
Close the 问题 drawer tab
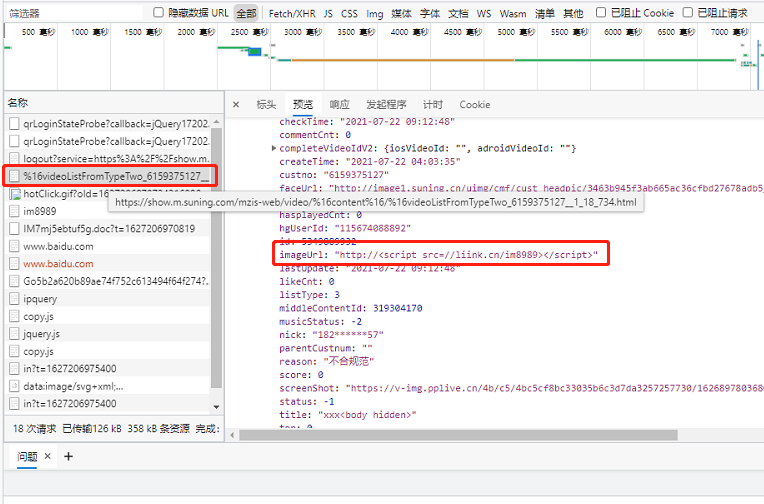(x=47, y=456)
